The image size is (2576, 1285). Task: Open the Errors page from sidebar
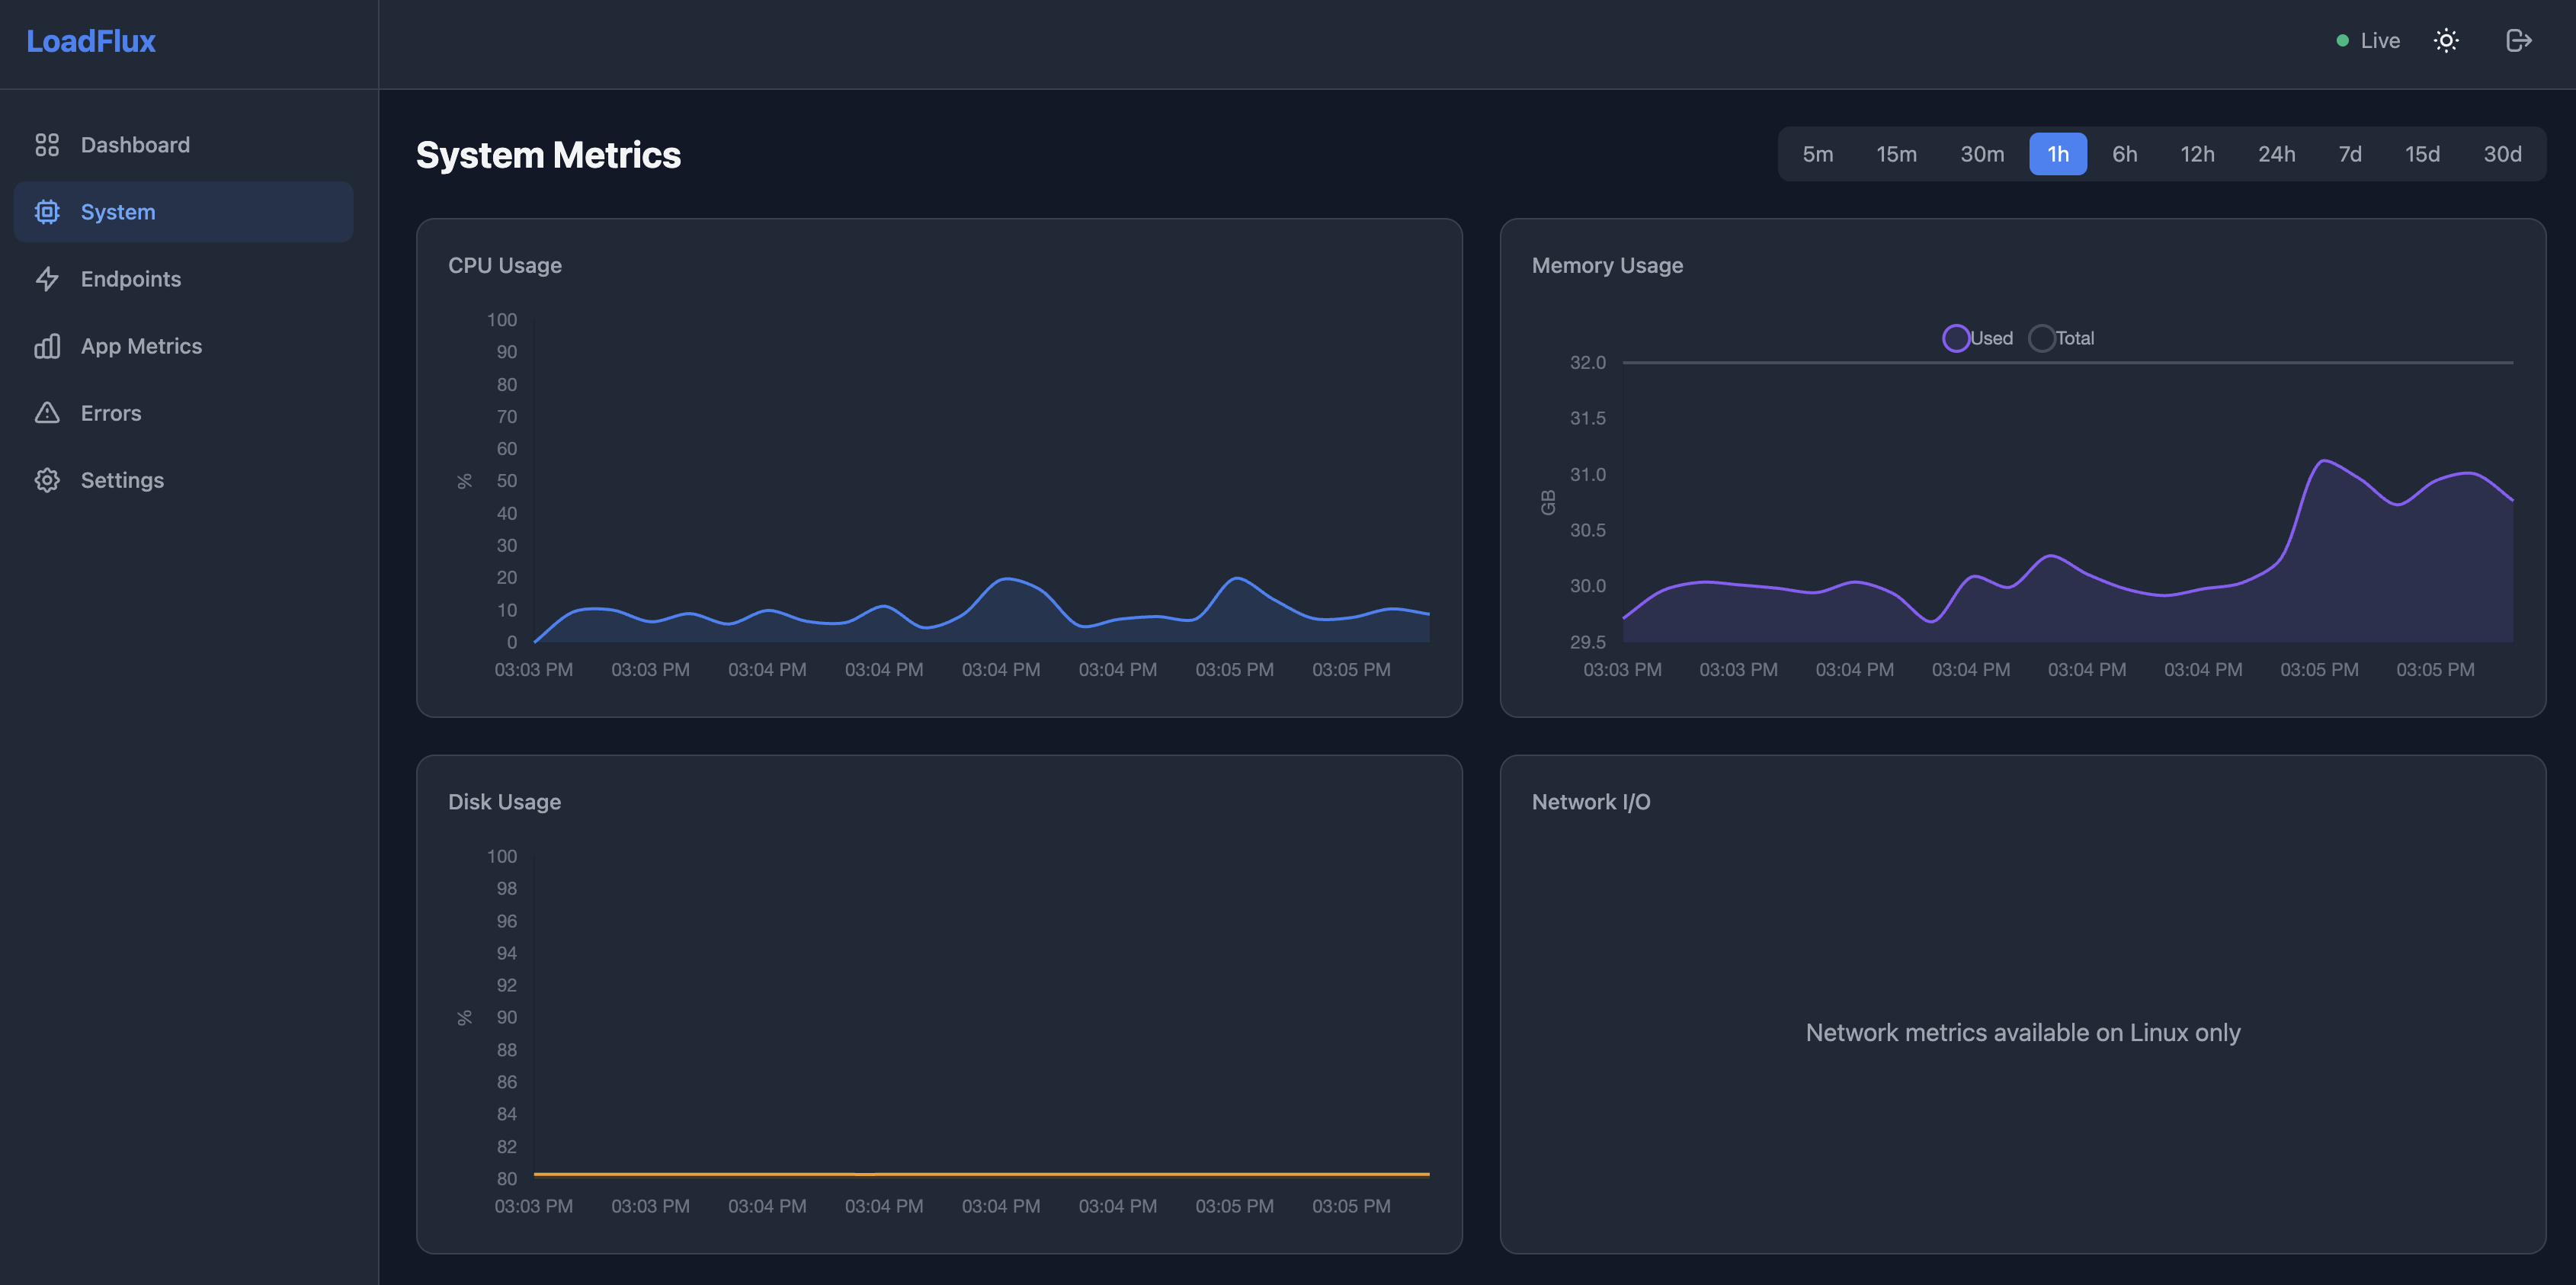click(x=110, y=412)
